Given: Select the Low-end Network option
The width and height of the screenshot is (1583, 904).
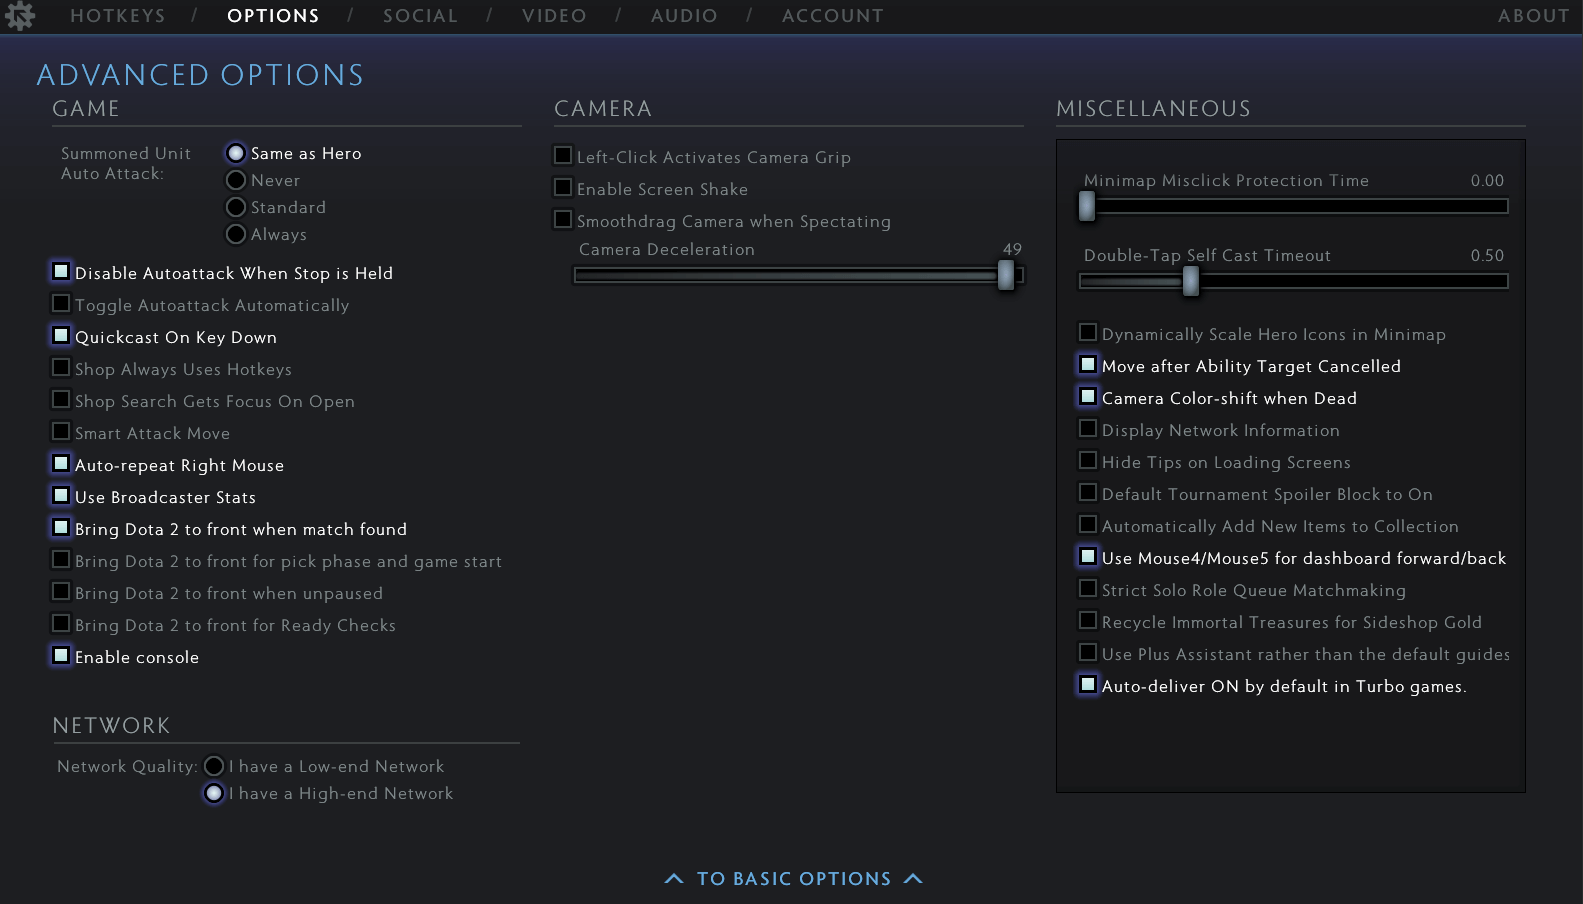Looking at the screenshot, I should (x=214, y=766).
